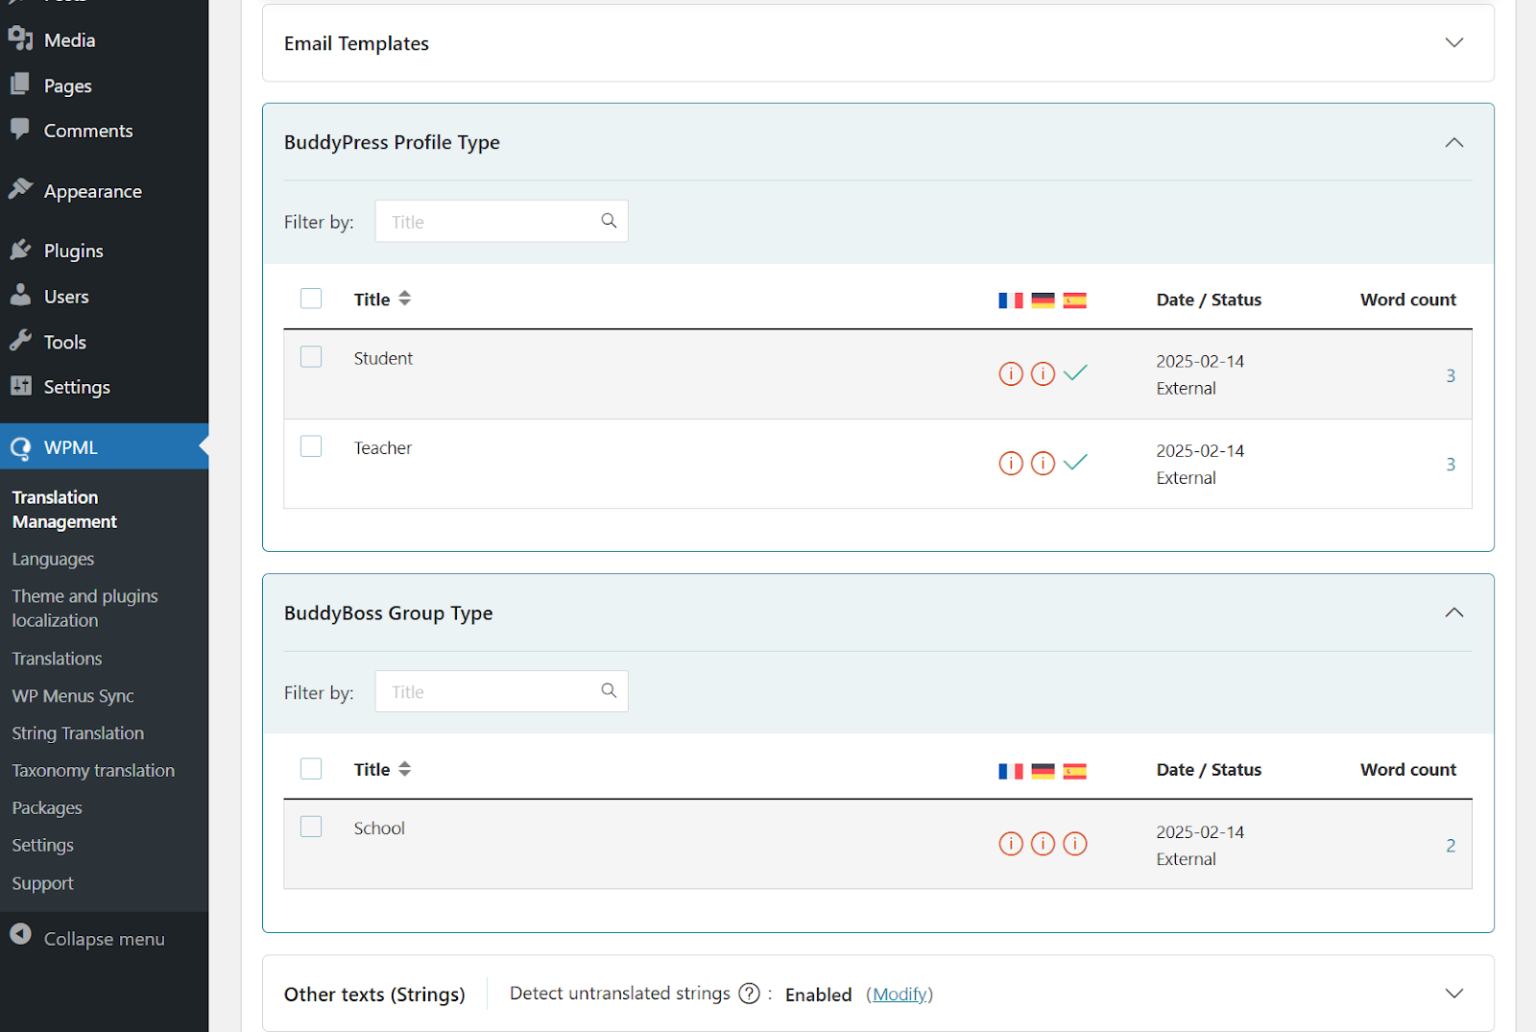Click the French status icon on Teacher row
This screenshot has height=1032, width=1536.
1010,462
